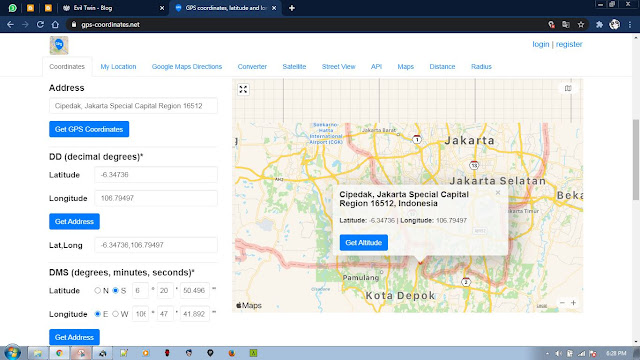The image size is (640, 360).
Task: Open Google Maps Directions tab
Action: [187, 67]
